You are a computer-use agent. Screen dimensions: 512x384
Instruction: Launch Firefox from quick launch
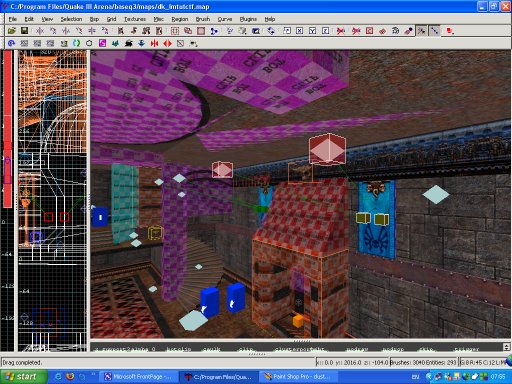tap(70, 377)
